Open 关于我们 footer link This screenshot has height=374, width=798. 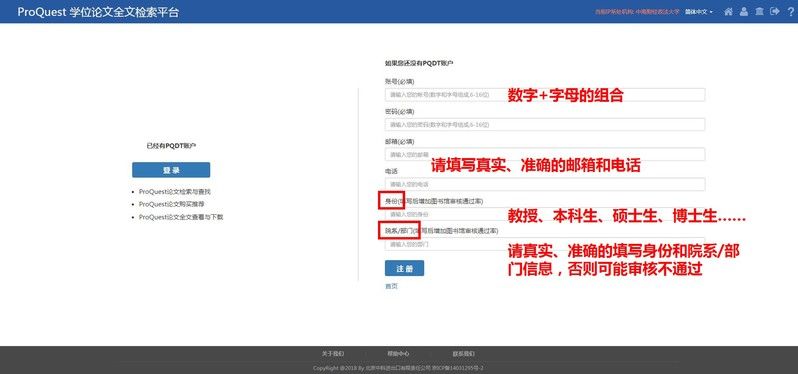pos(333,354)
